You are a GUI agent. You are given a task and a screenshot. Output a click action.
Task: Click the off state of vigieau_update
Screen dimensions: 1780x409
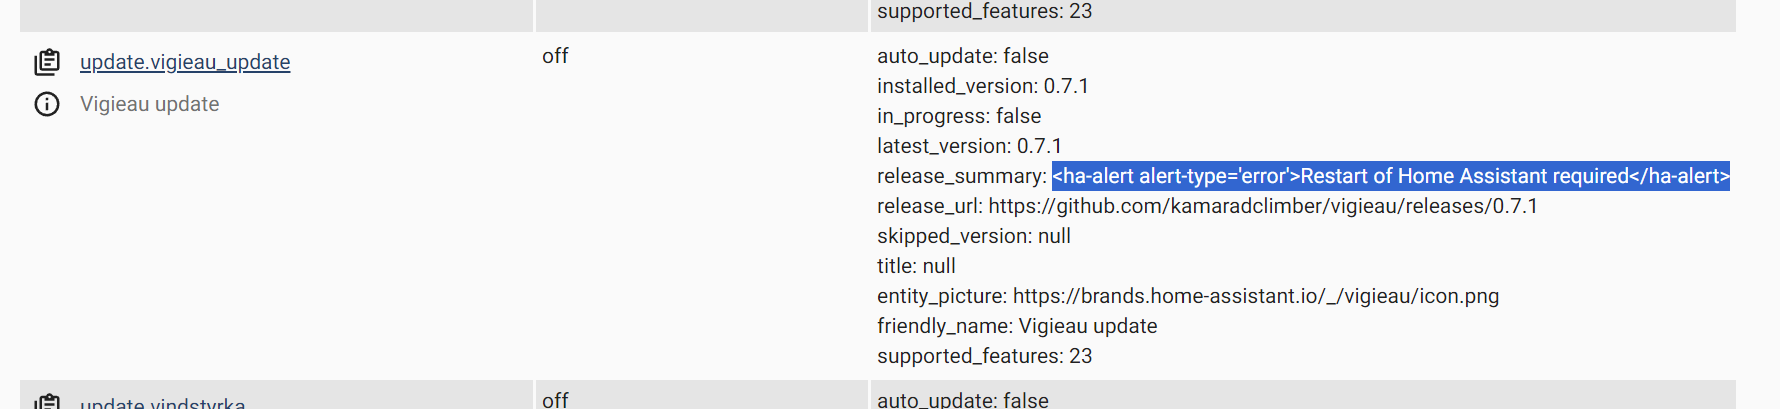click(x=555, y=56)
